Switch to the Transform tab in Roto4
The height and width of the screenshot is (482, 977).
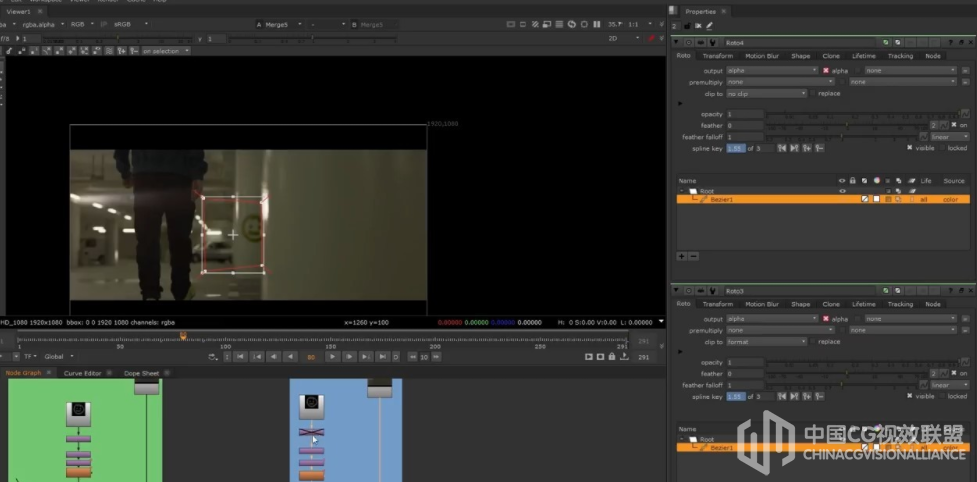tap(718, 56)
